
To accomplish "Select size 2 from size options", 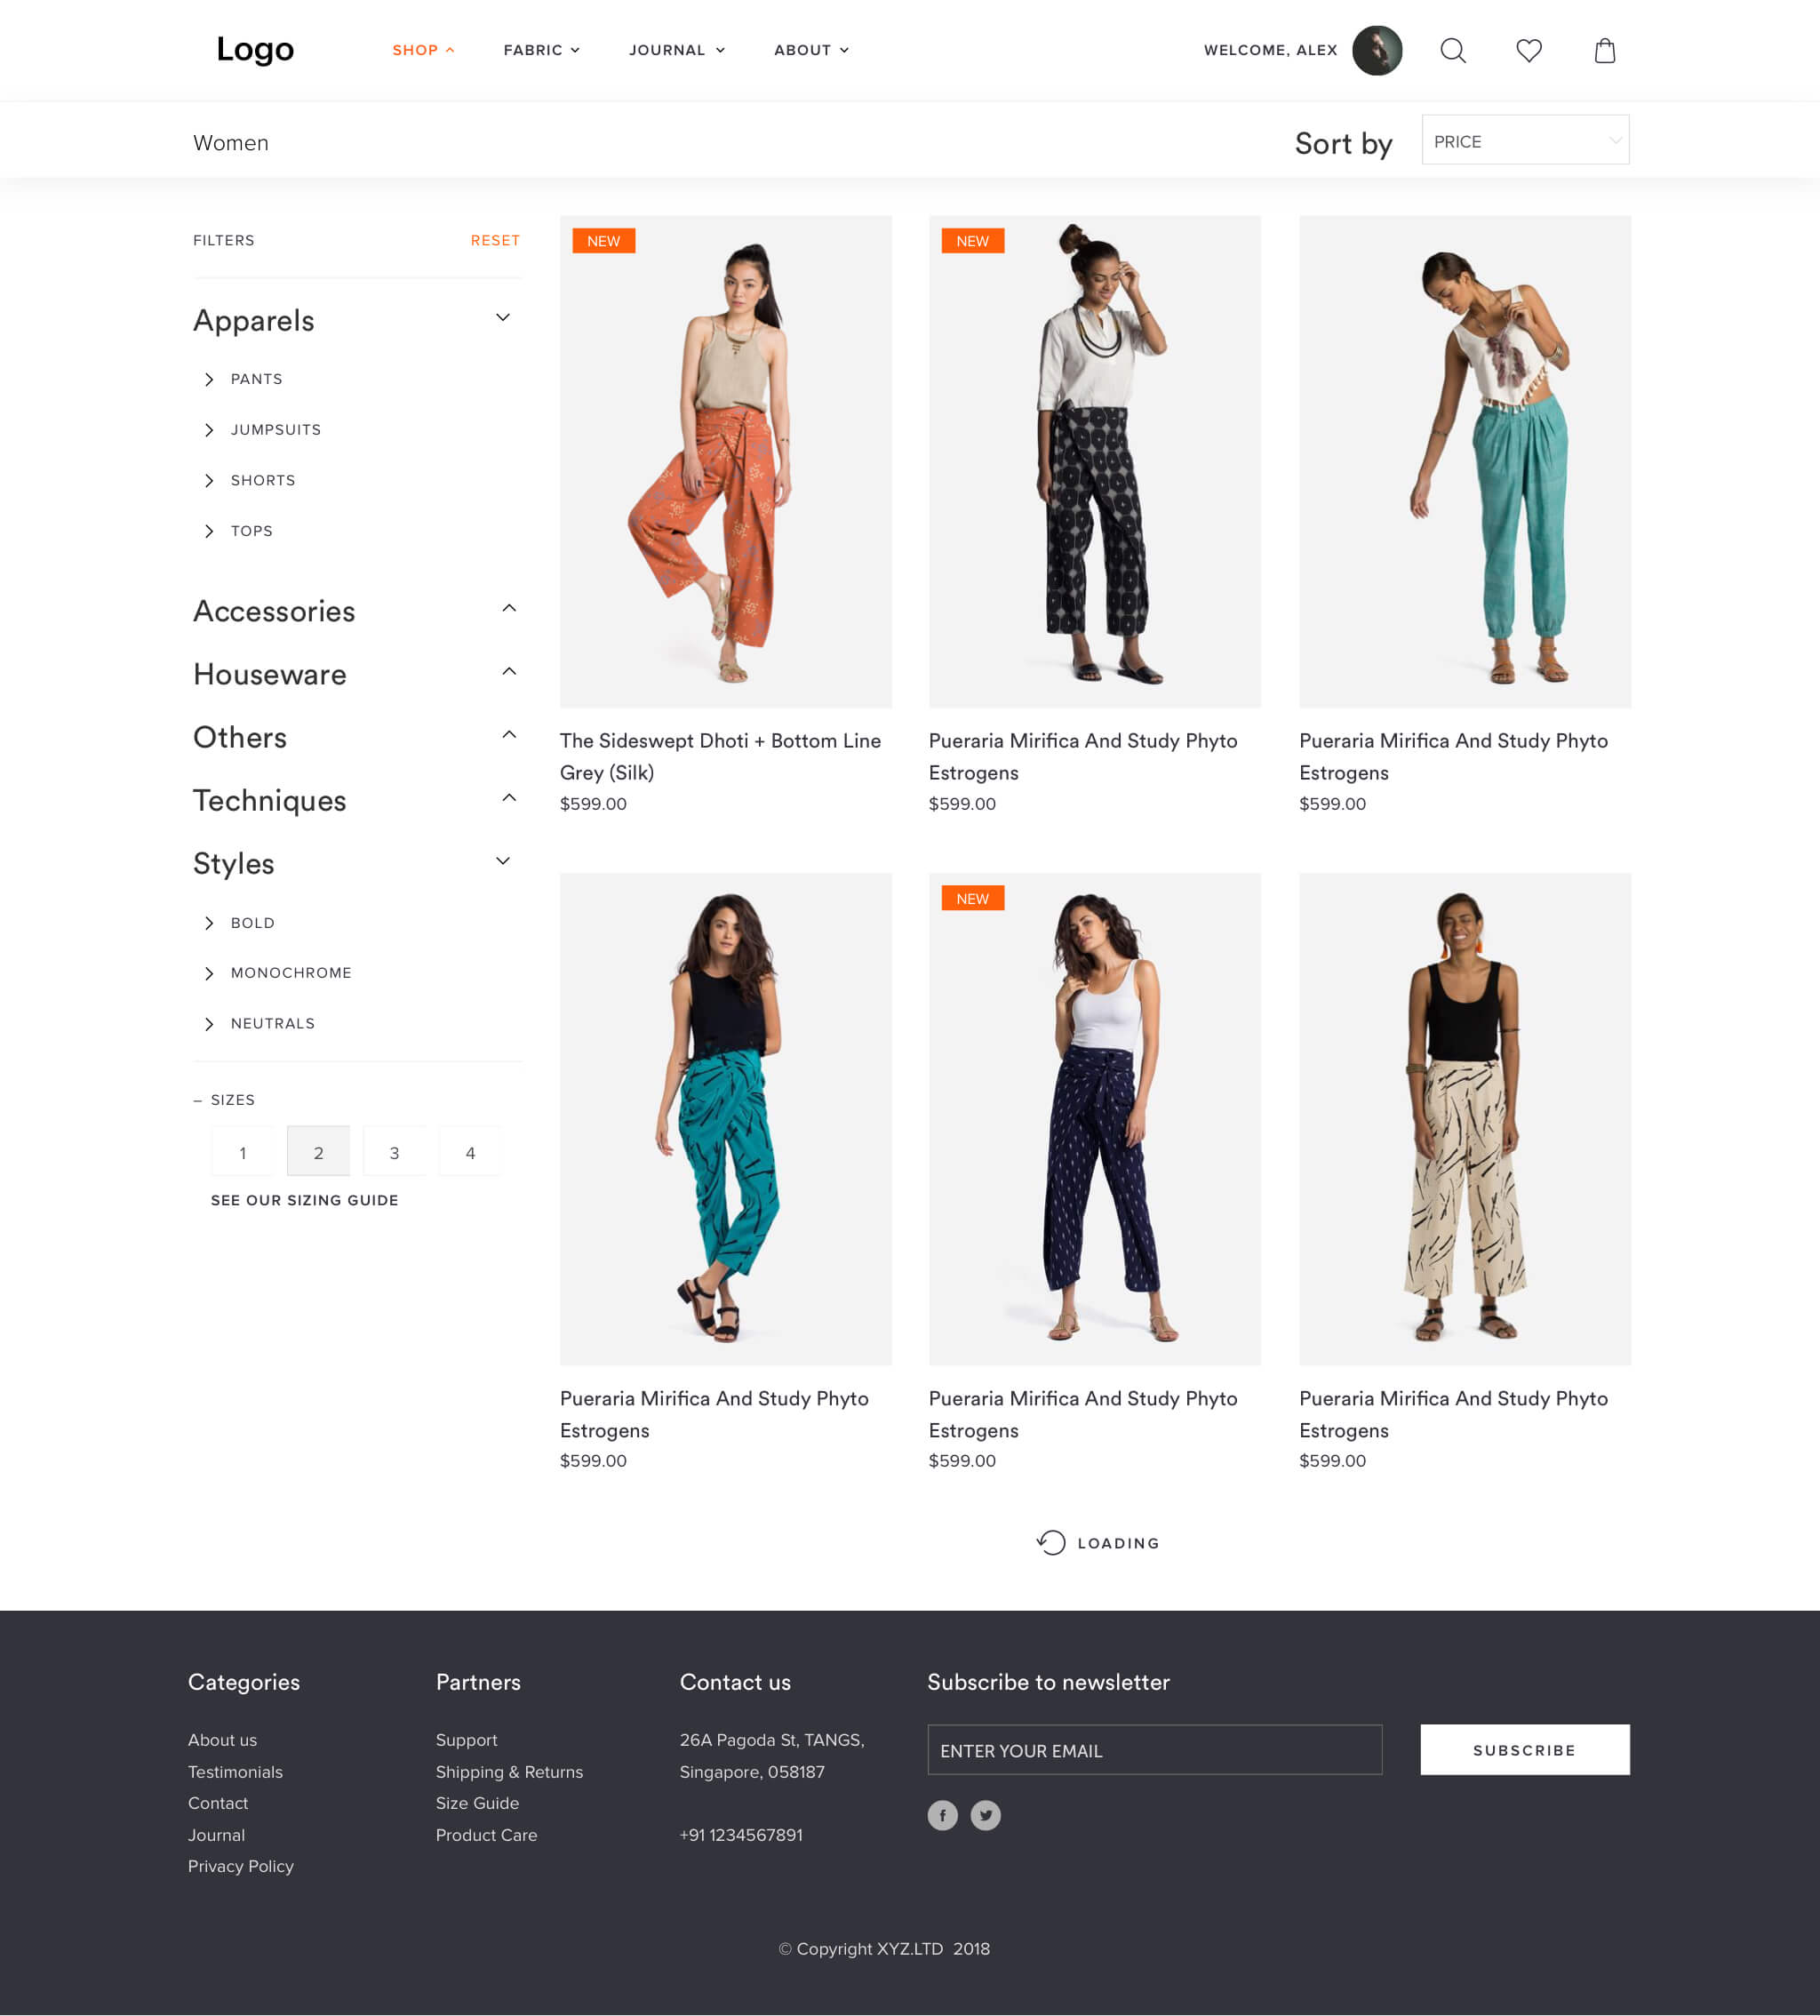I will [x=317, y=1152].
